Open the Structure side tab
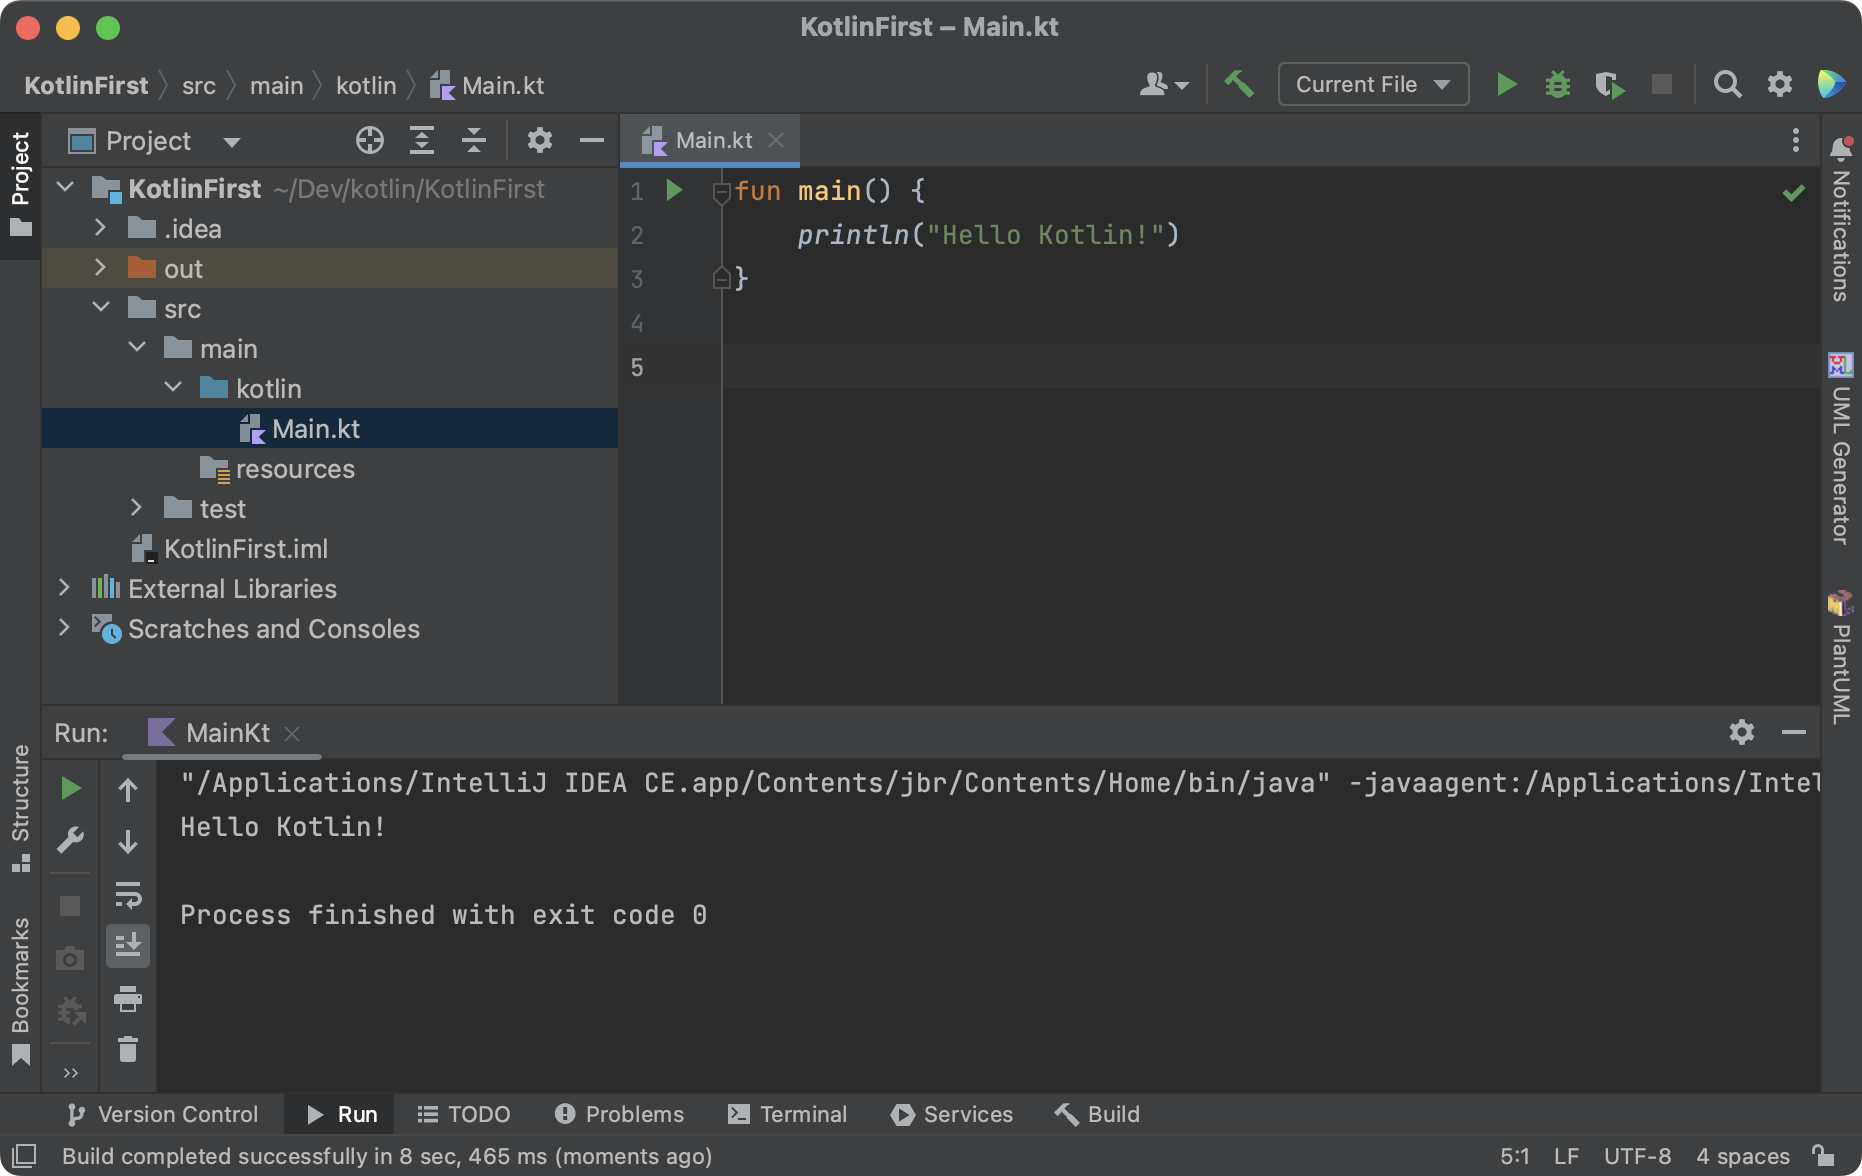Viewport: 1862px width, 1176px height. tap(20, 807)
